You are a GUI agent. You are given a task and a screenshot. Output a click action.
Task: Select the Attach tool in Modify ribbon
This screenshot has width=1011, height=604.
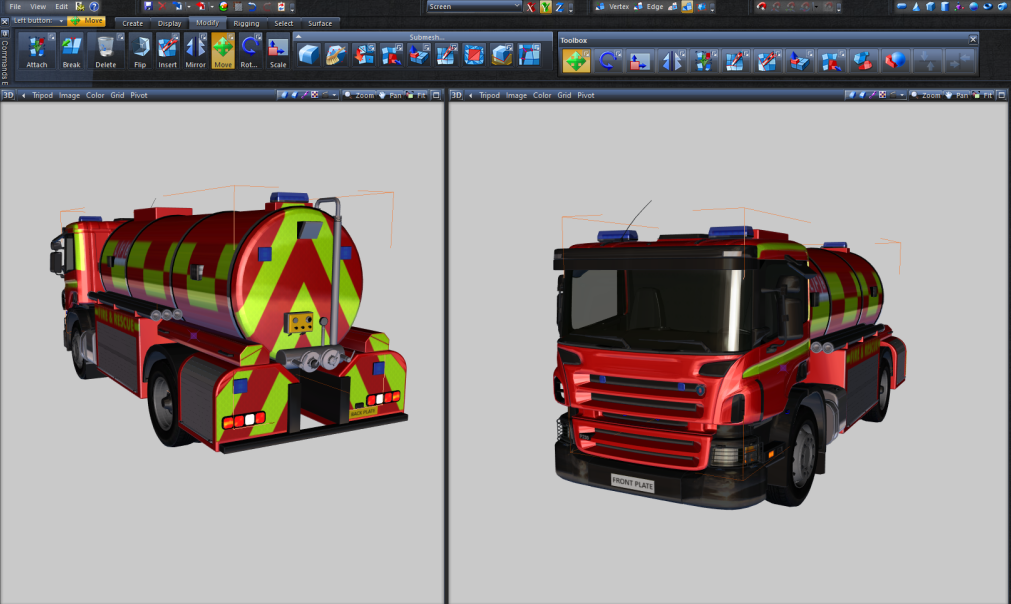pyautogui.click(x=37, y=51)
